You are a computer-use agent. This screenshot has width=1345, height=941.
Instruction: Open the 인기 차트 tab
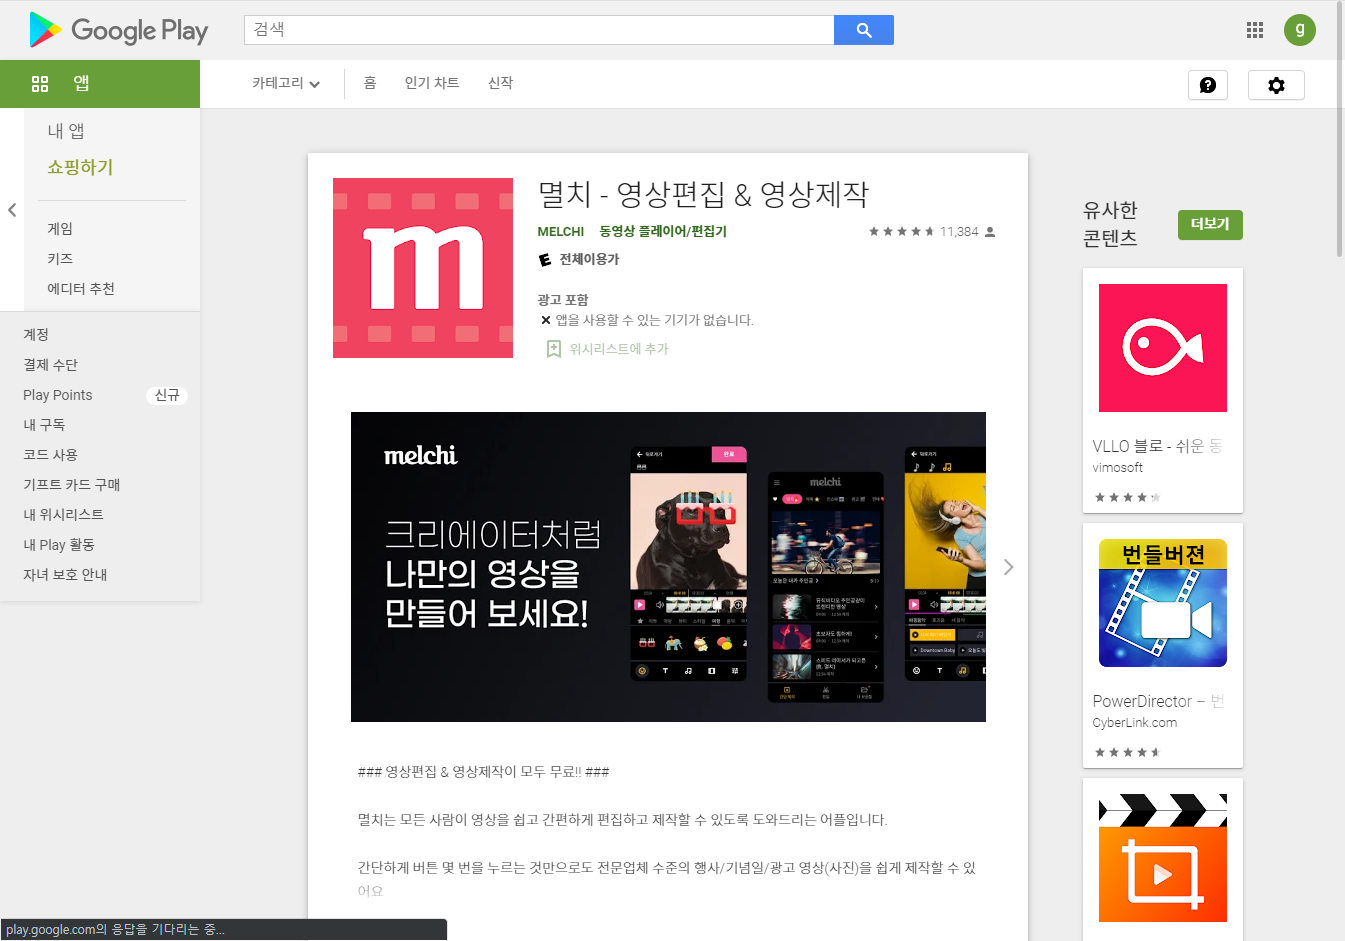pyautogui.click(x=432, y=83)
